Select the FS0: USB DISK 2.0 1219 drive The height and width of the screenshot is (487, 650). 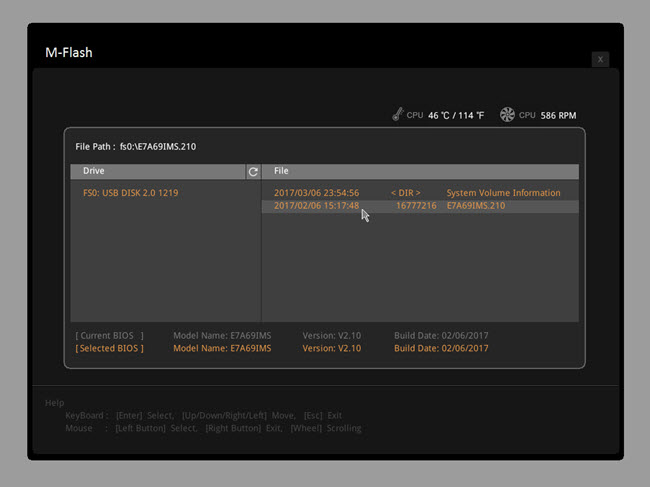[130, 193]
